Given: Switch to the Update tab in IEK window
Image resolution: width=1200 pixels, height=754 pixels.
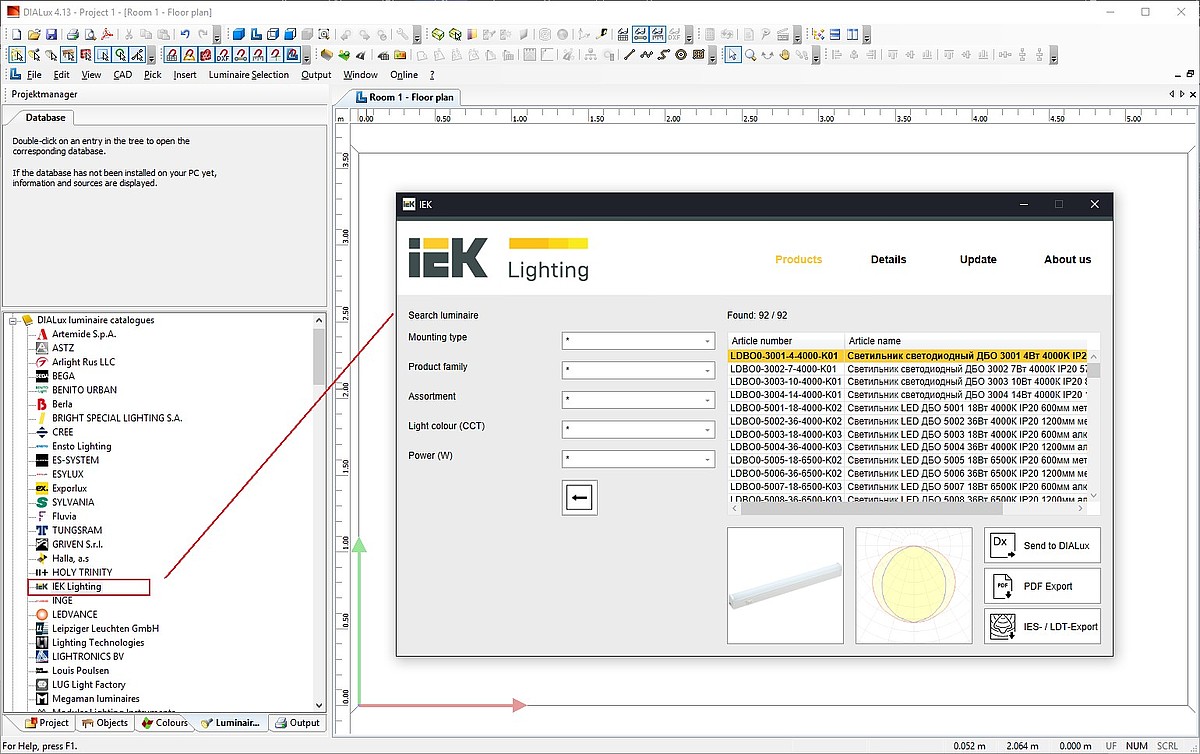Looking at the screenshot, I should [x=978, y=259].
